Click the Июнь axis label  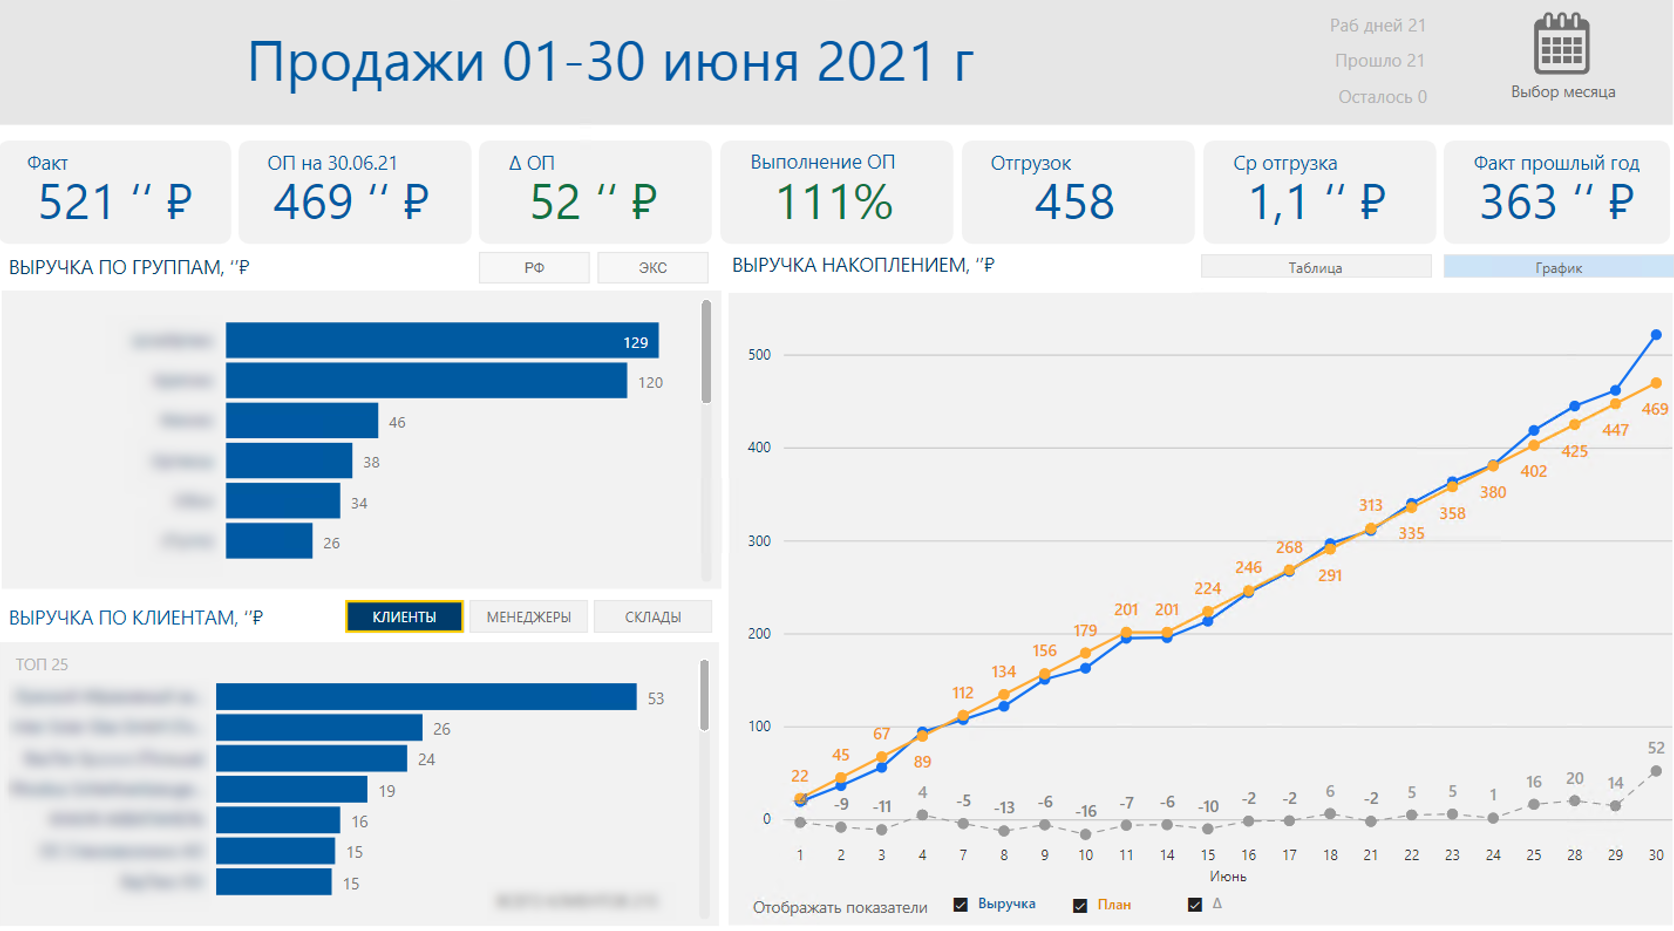coord(1228,876)
